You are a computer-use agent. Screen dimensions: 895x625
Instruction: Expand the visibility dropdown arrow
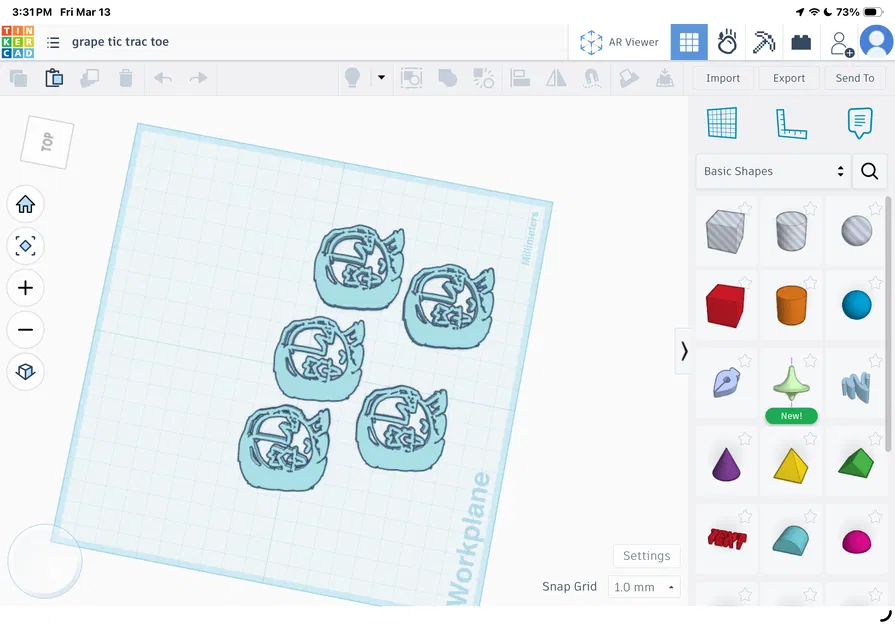click(x=381, y=78)
